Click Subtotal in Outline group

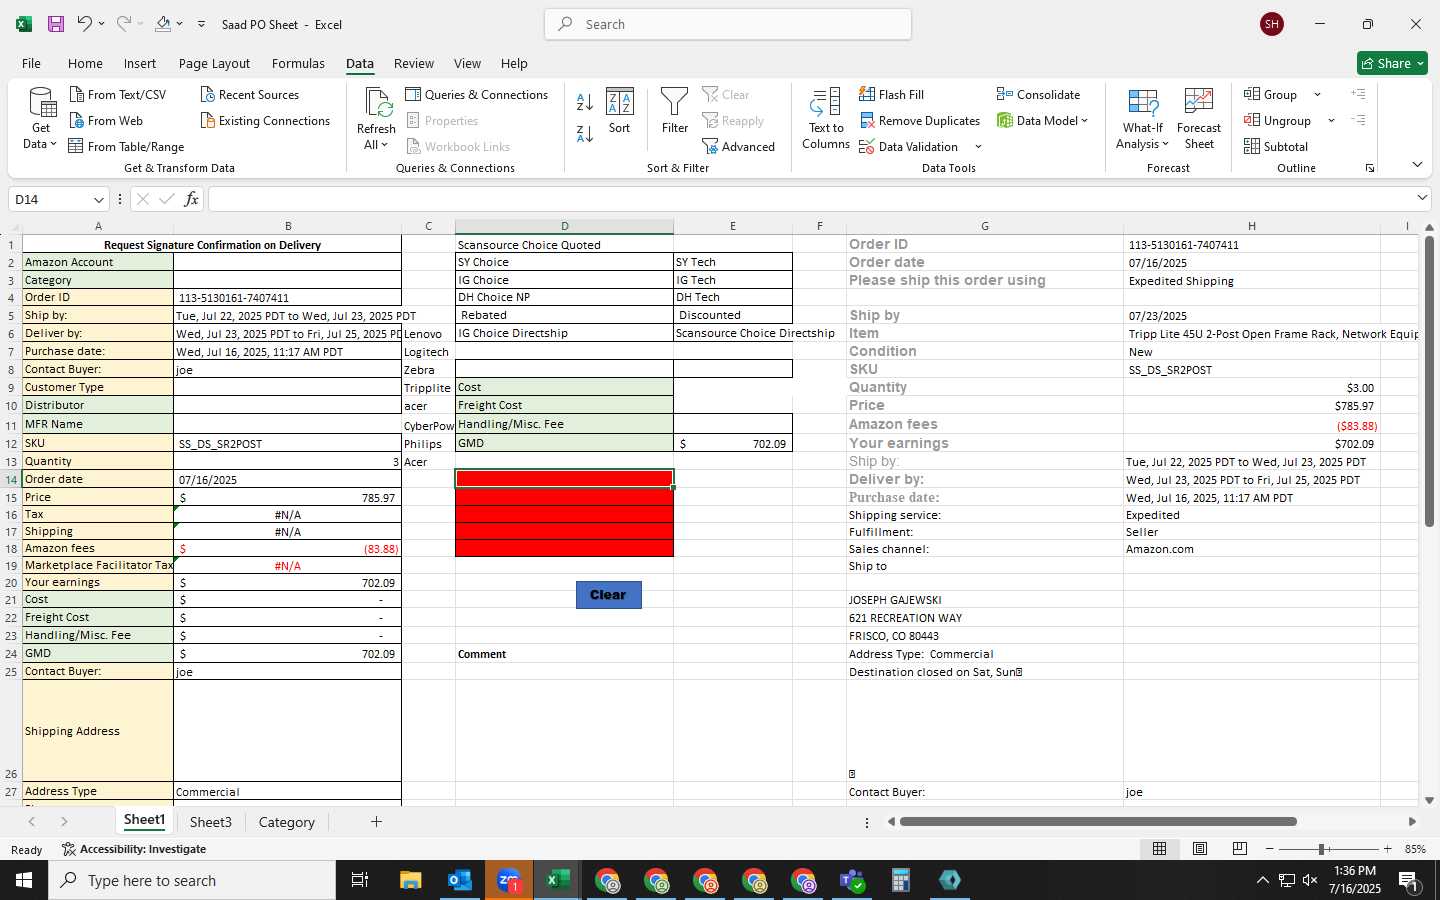1276,146
